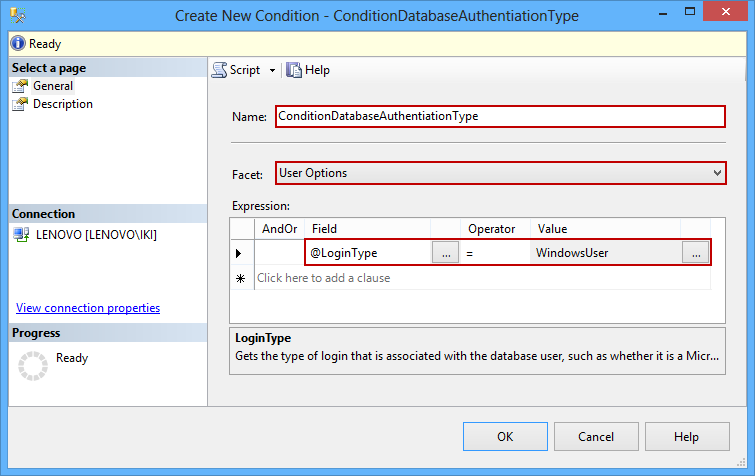Open the Script dropdown arrow
This screenshot has height=476, width=755.
tap(272, 71)
